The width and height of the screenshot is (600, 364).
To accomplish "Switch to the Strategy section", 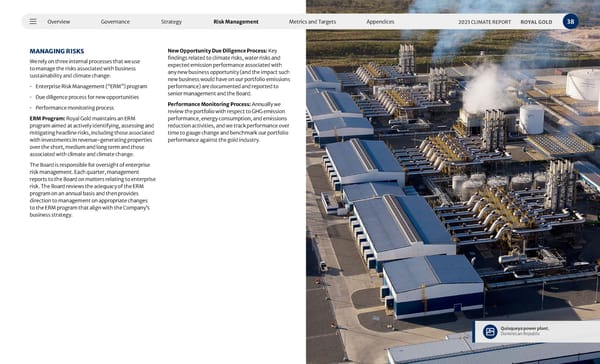I will (x=171, y=22).
